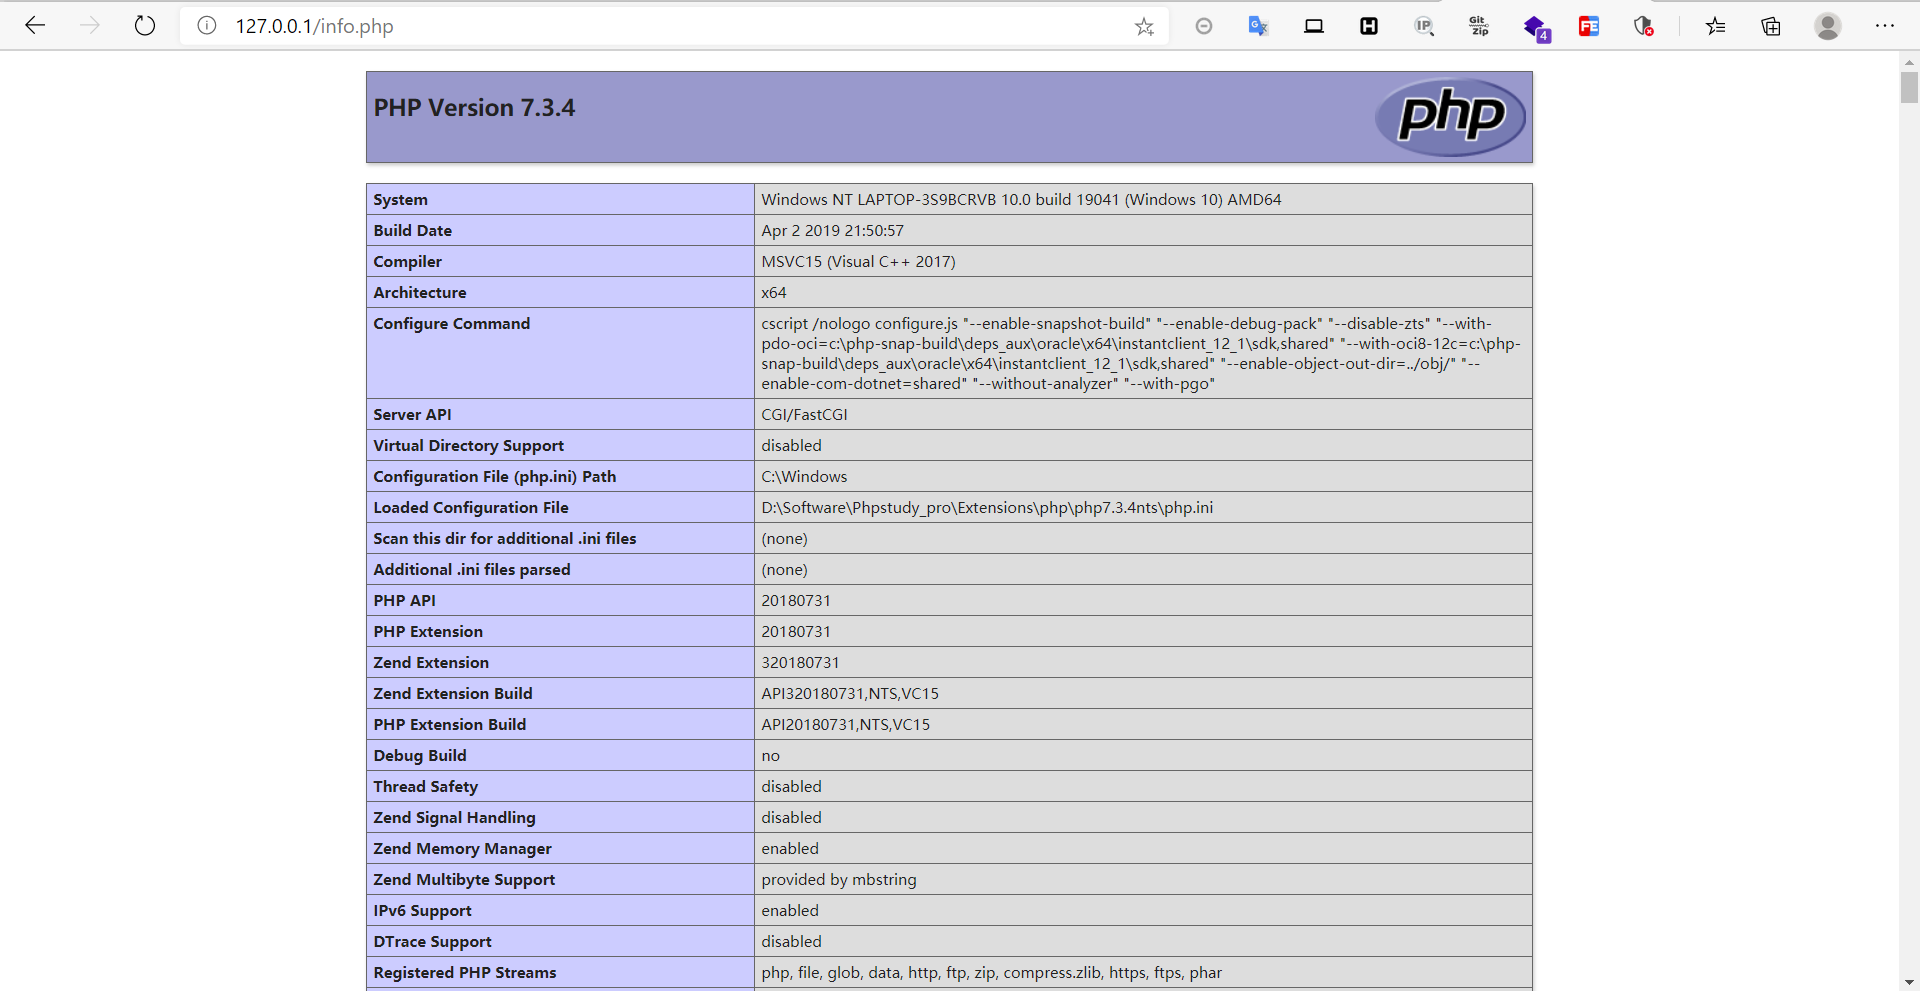Click the PHP logo in the header
Viewport: 1920px width, 991px height.
point(1450,117)
